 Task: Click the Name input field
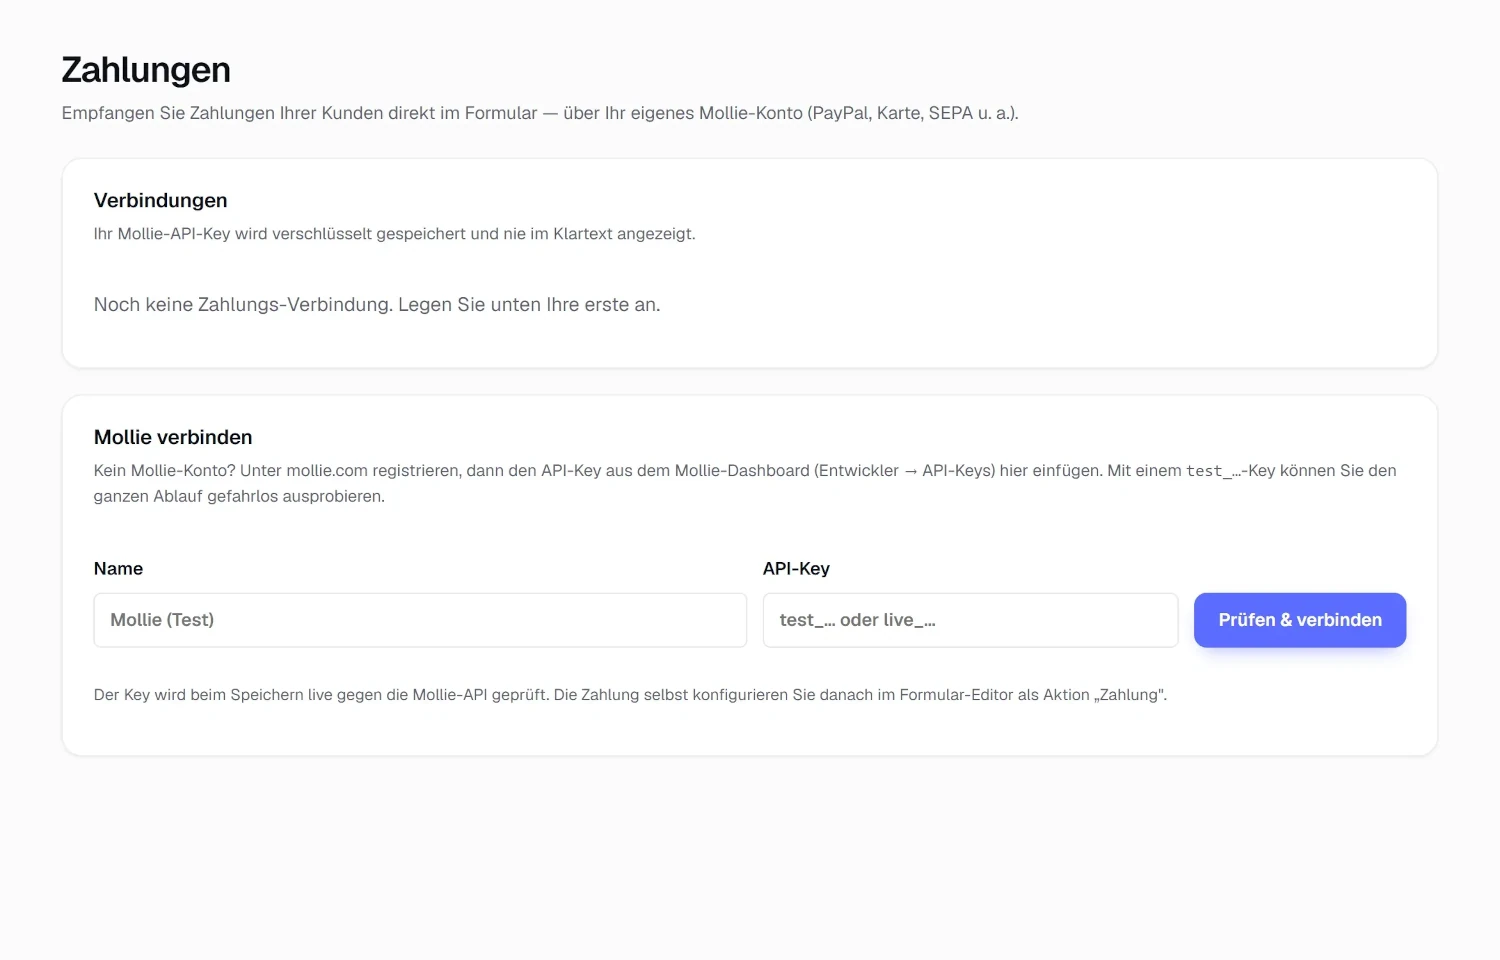click(420, 620)
